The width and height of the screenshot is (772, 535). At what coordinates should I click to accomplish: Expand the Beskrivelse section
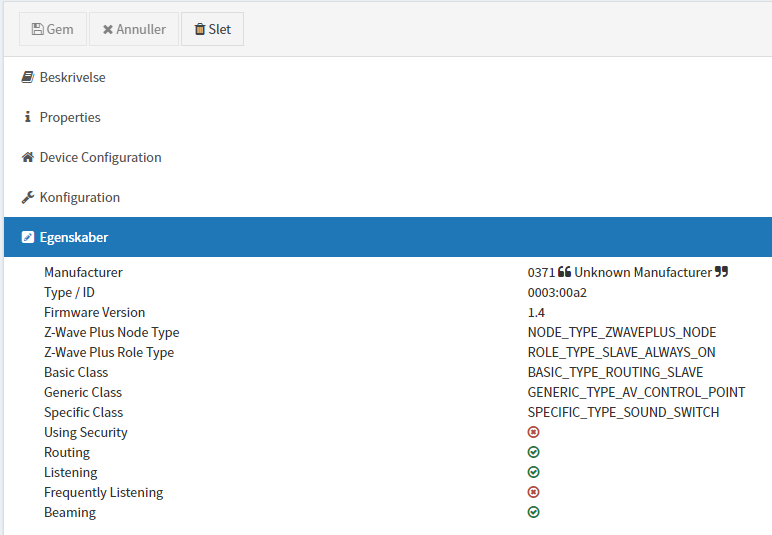pyautogui.click(x=72, y=77)
